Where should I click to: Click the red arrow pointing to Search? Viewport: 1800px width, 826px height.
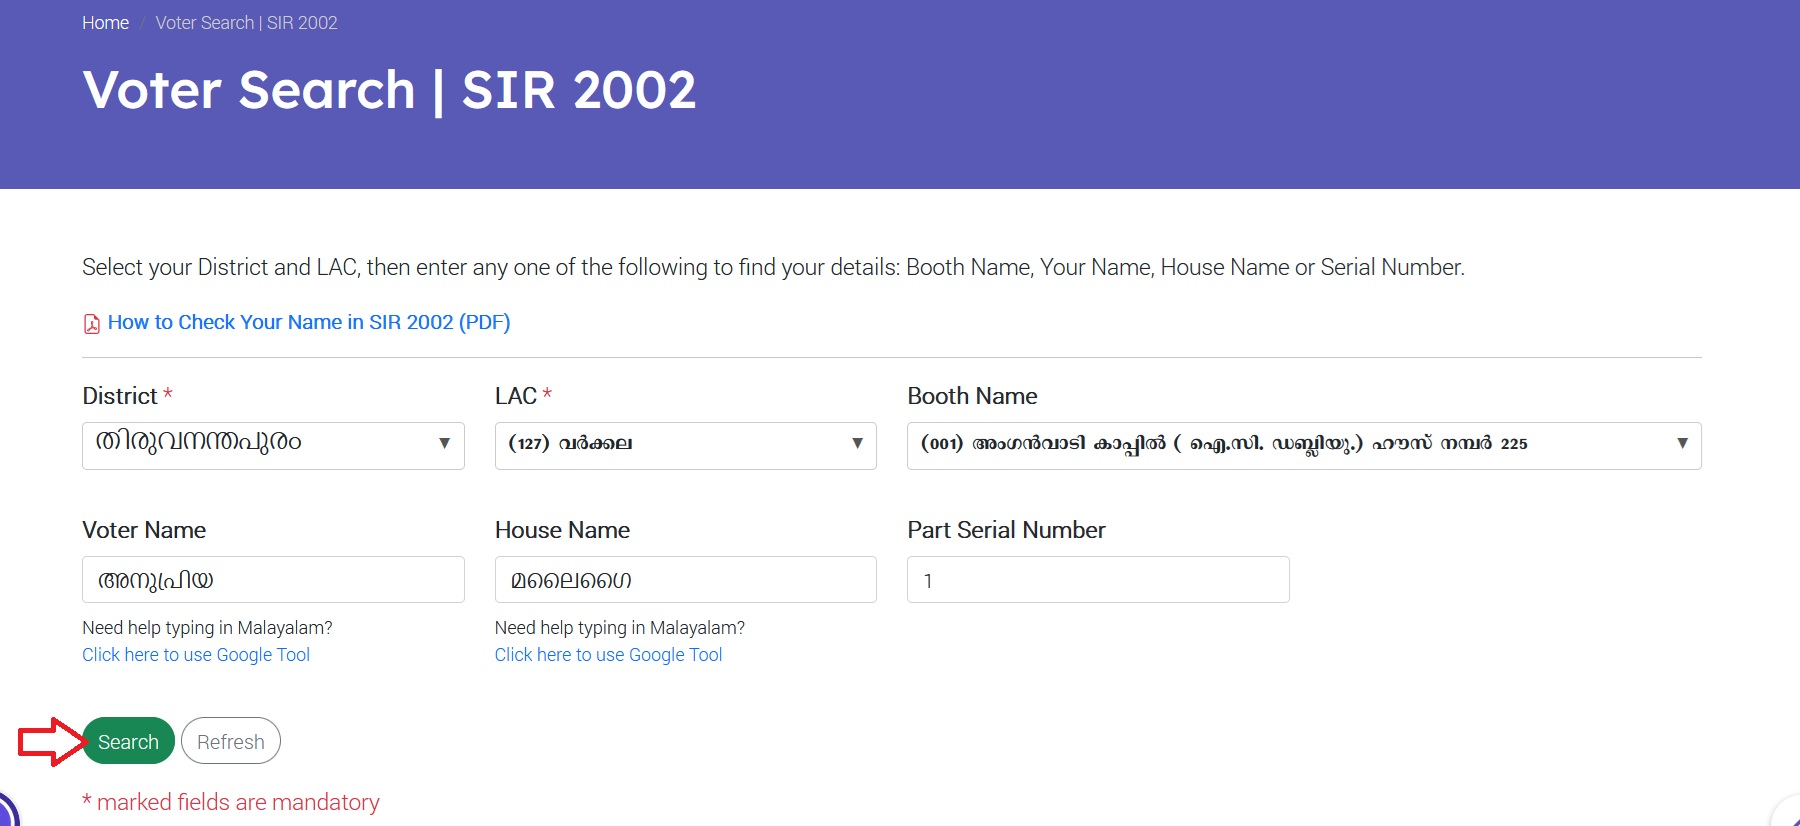coord(50,742)
